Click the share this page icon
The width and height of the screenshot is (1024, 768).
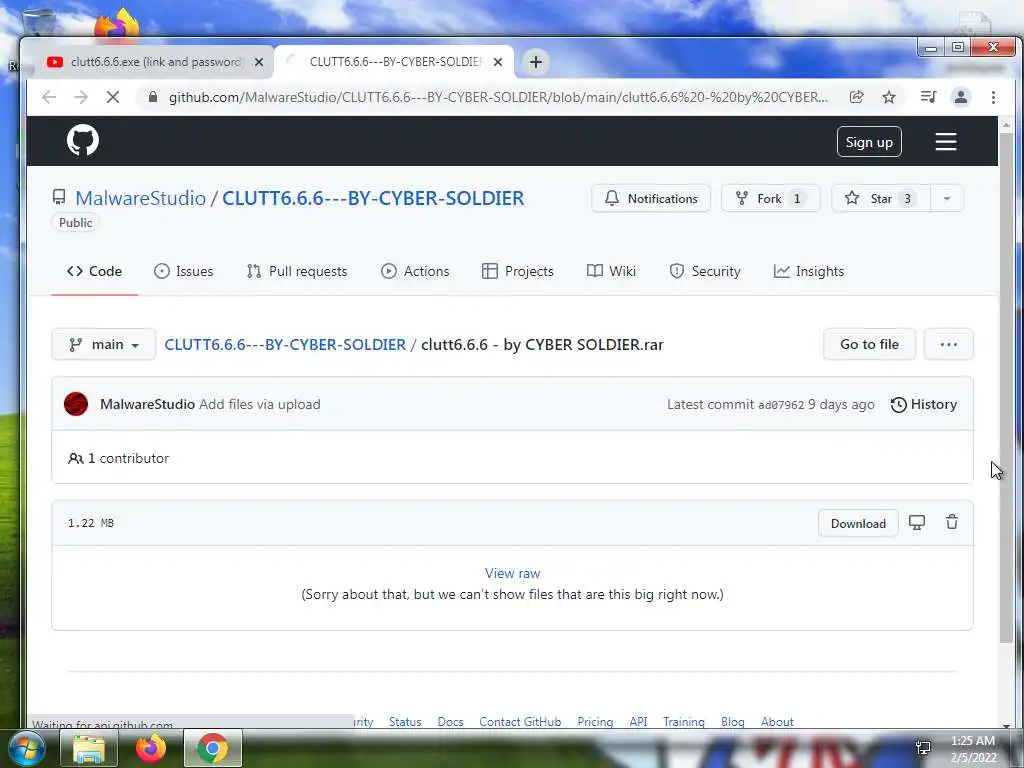[857, 97]
